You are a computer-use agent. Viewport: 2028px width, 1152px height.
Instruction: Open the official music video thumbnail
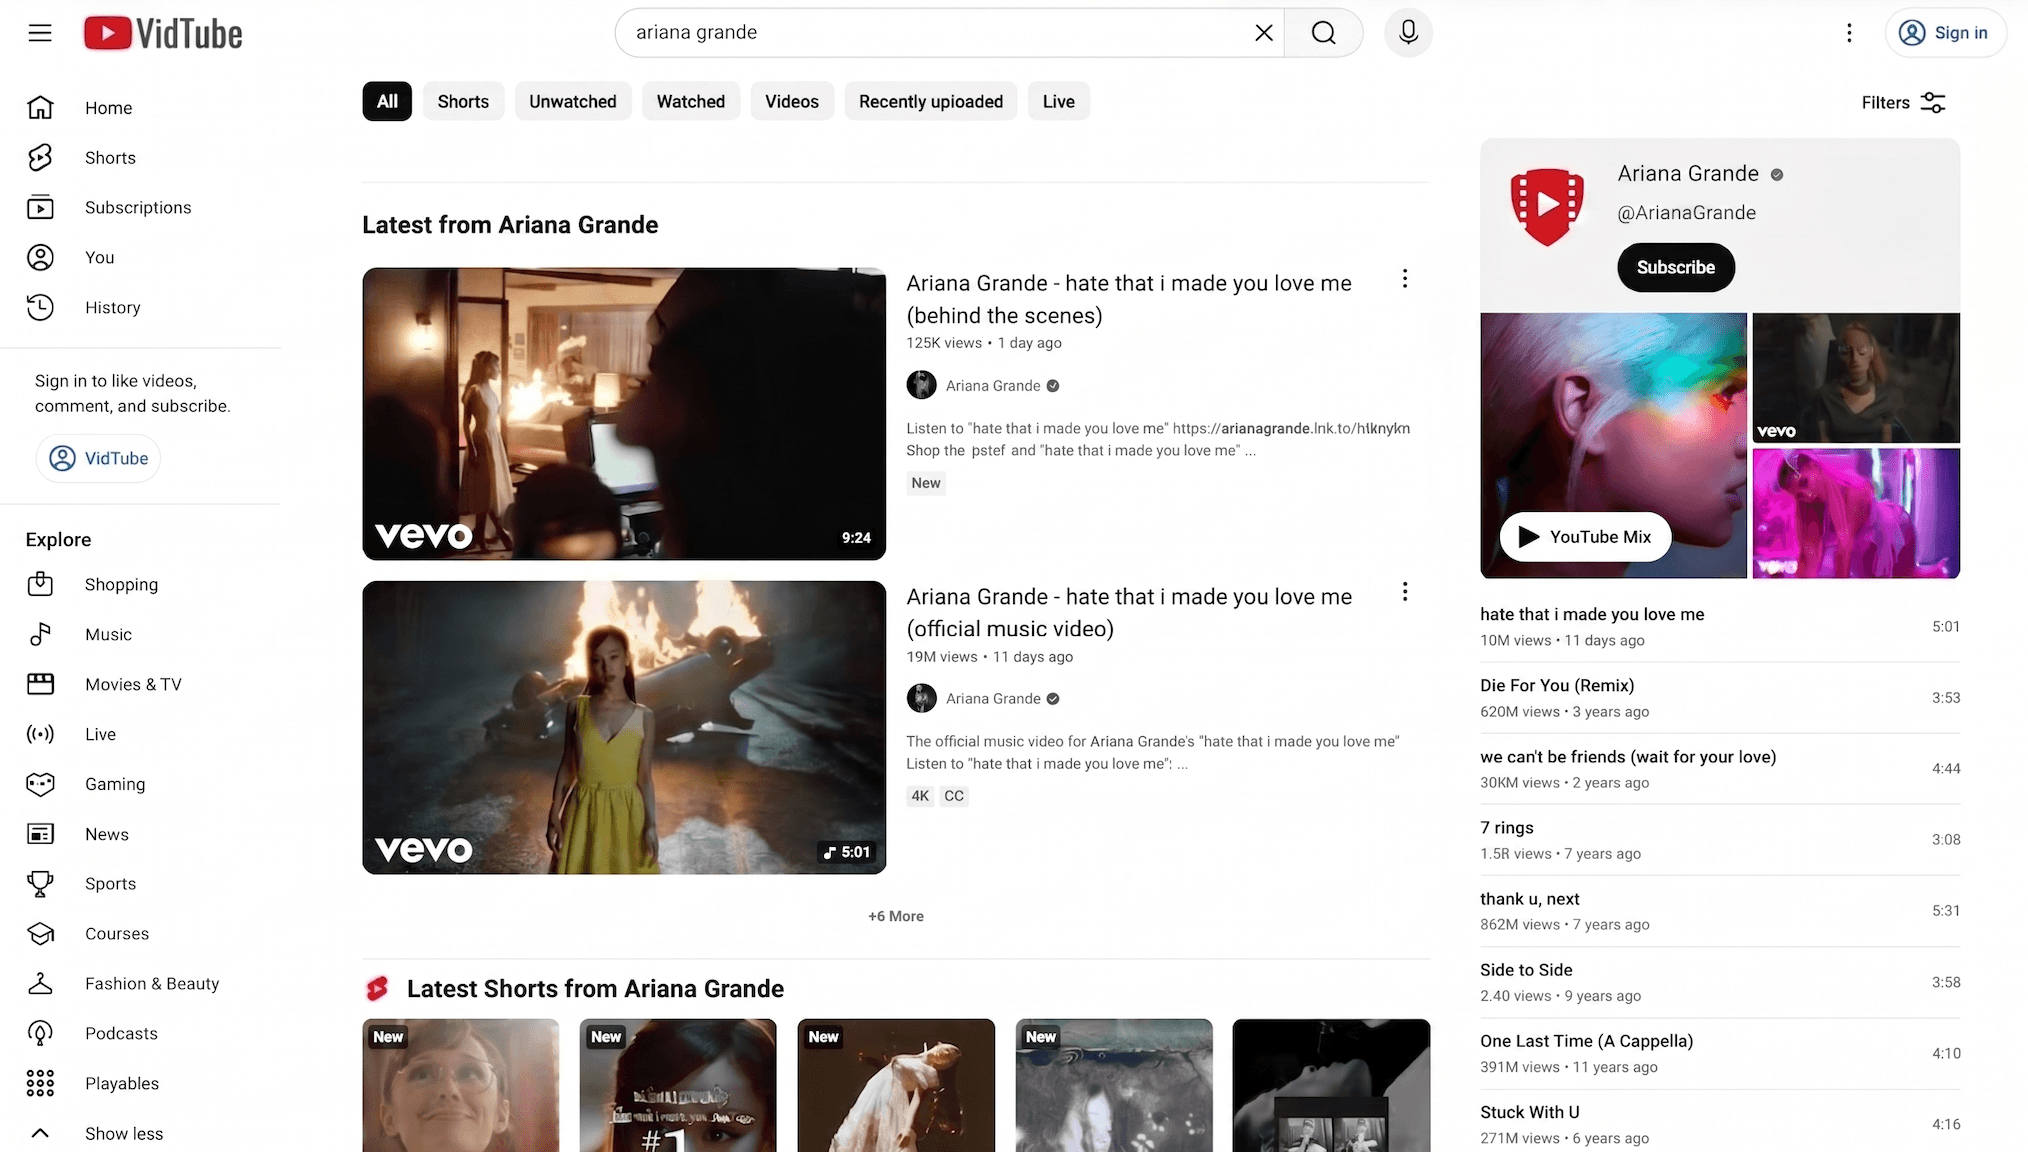pos(624,728)
